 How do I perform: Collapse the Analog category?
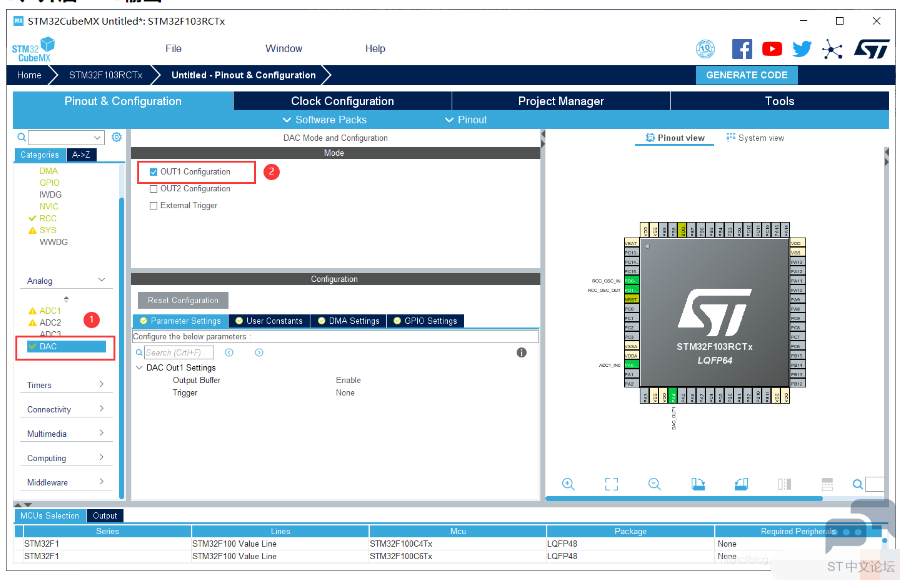pyautogui.click(x=101, y=281)
